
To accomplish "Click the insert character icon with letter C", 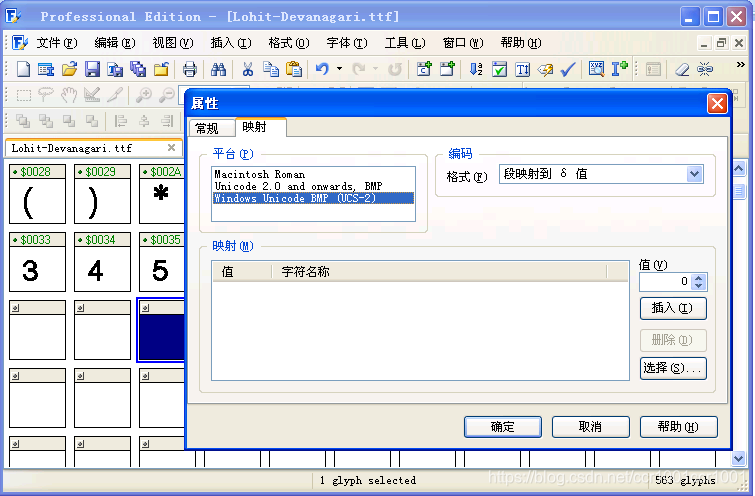I will tap(424, 69).
